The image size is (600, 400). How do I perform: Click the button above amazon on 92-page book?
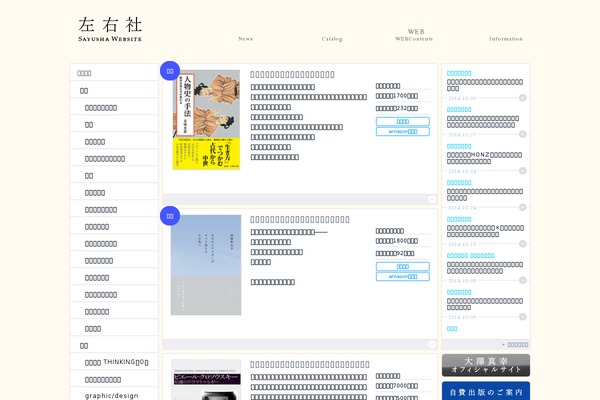coord(403,266)
